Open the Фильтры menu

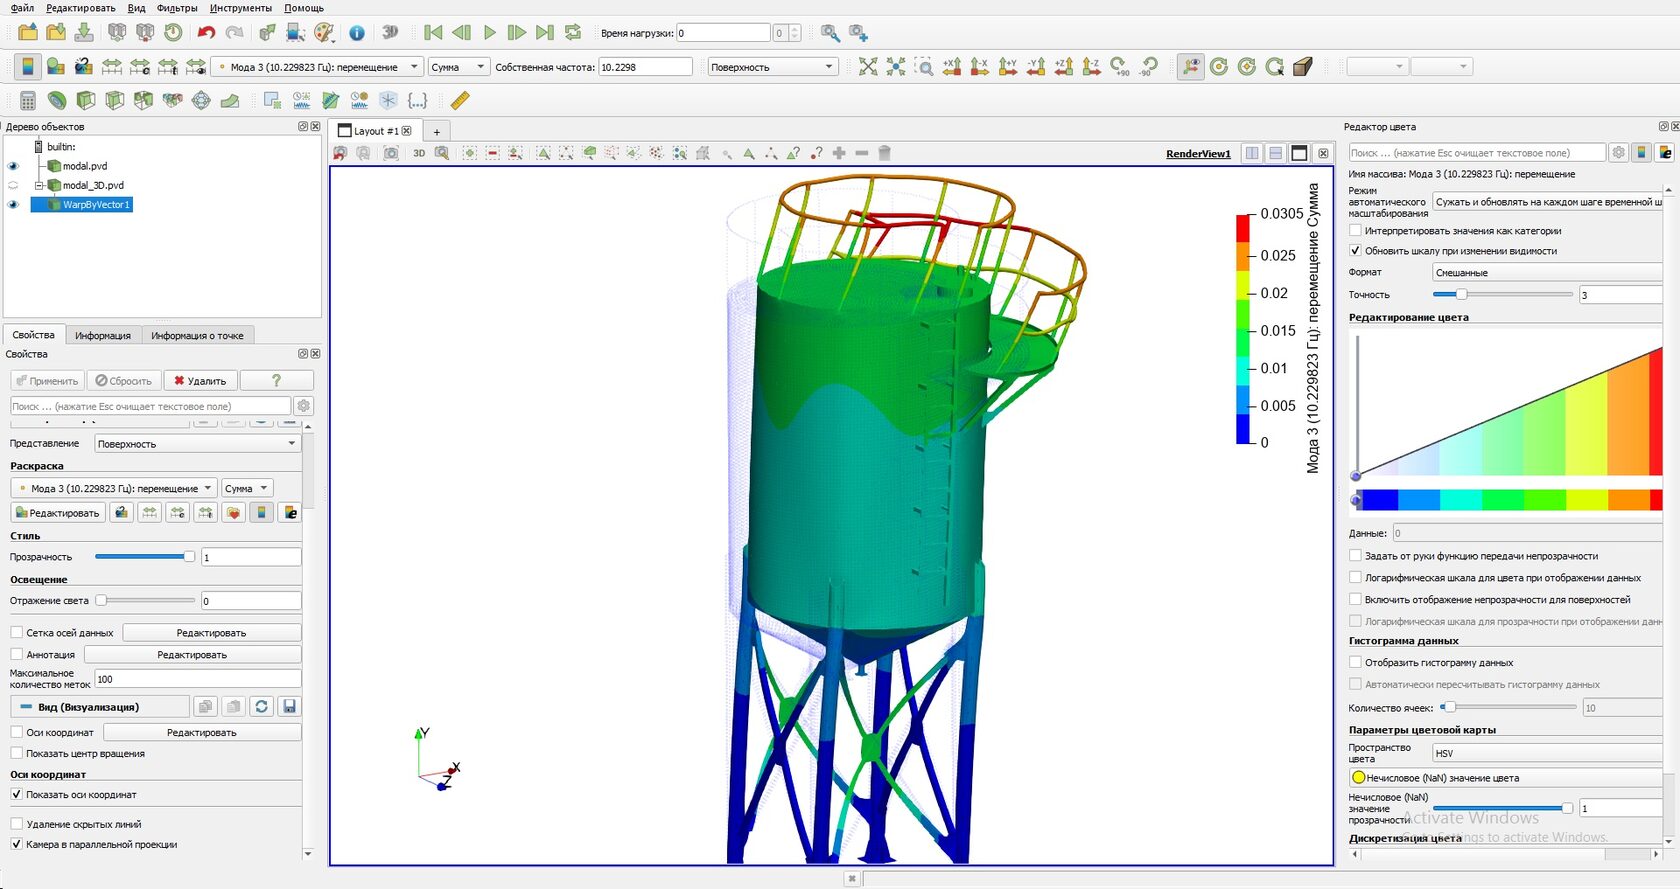(x=177, y=8)
